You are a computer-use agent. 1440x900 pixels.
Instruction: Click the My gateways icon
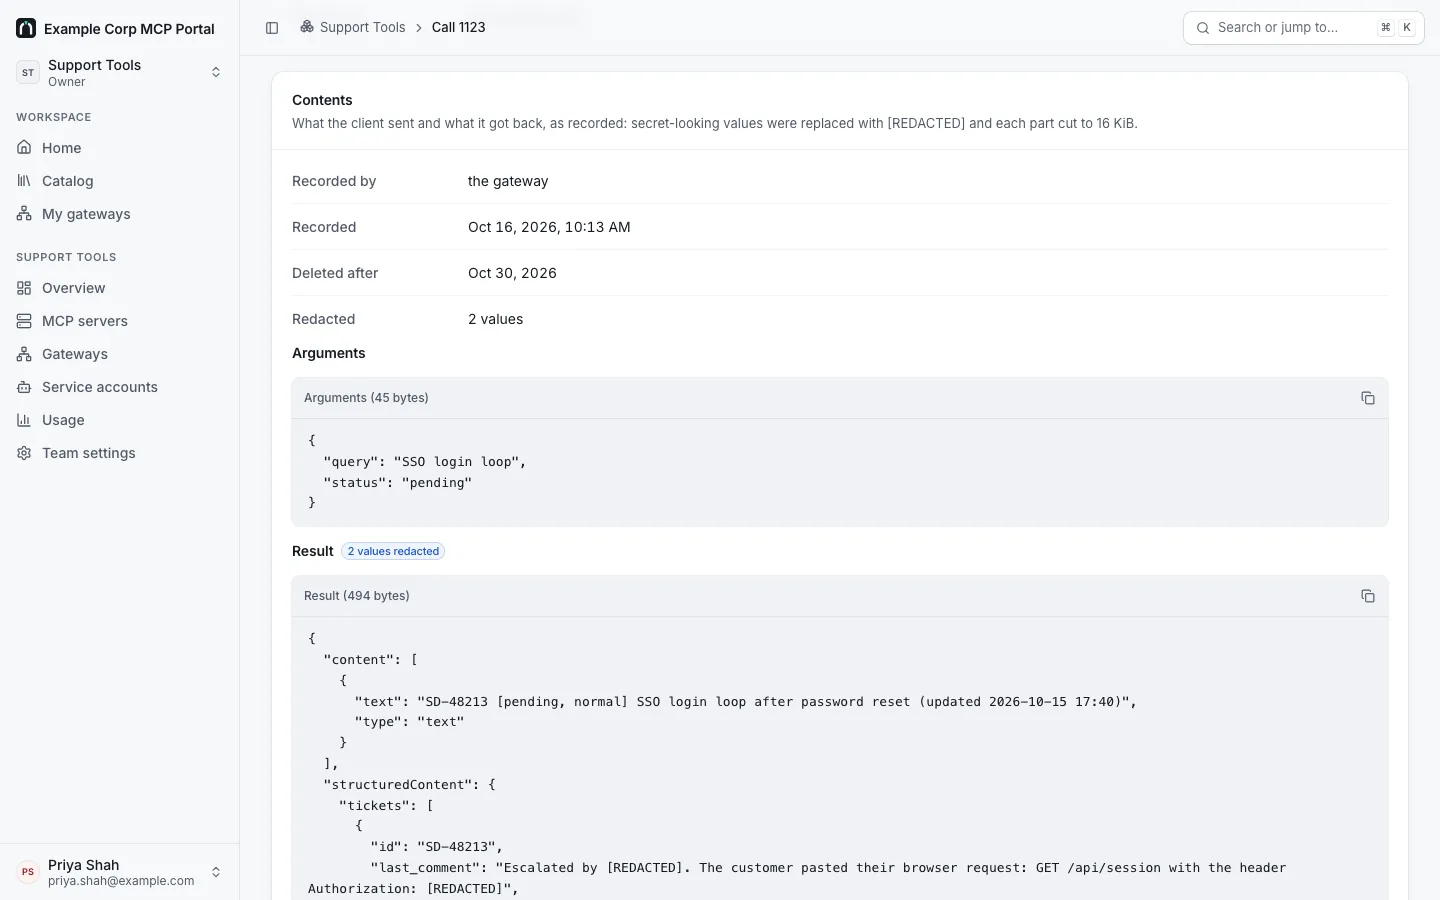pyautogui.click(x=24, y=214)
